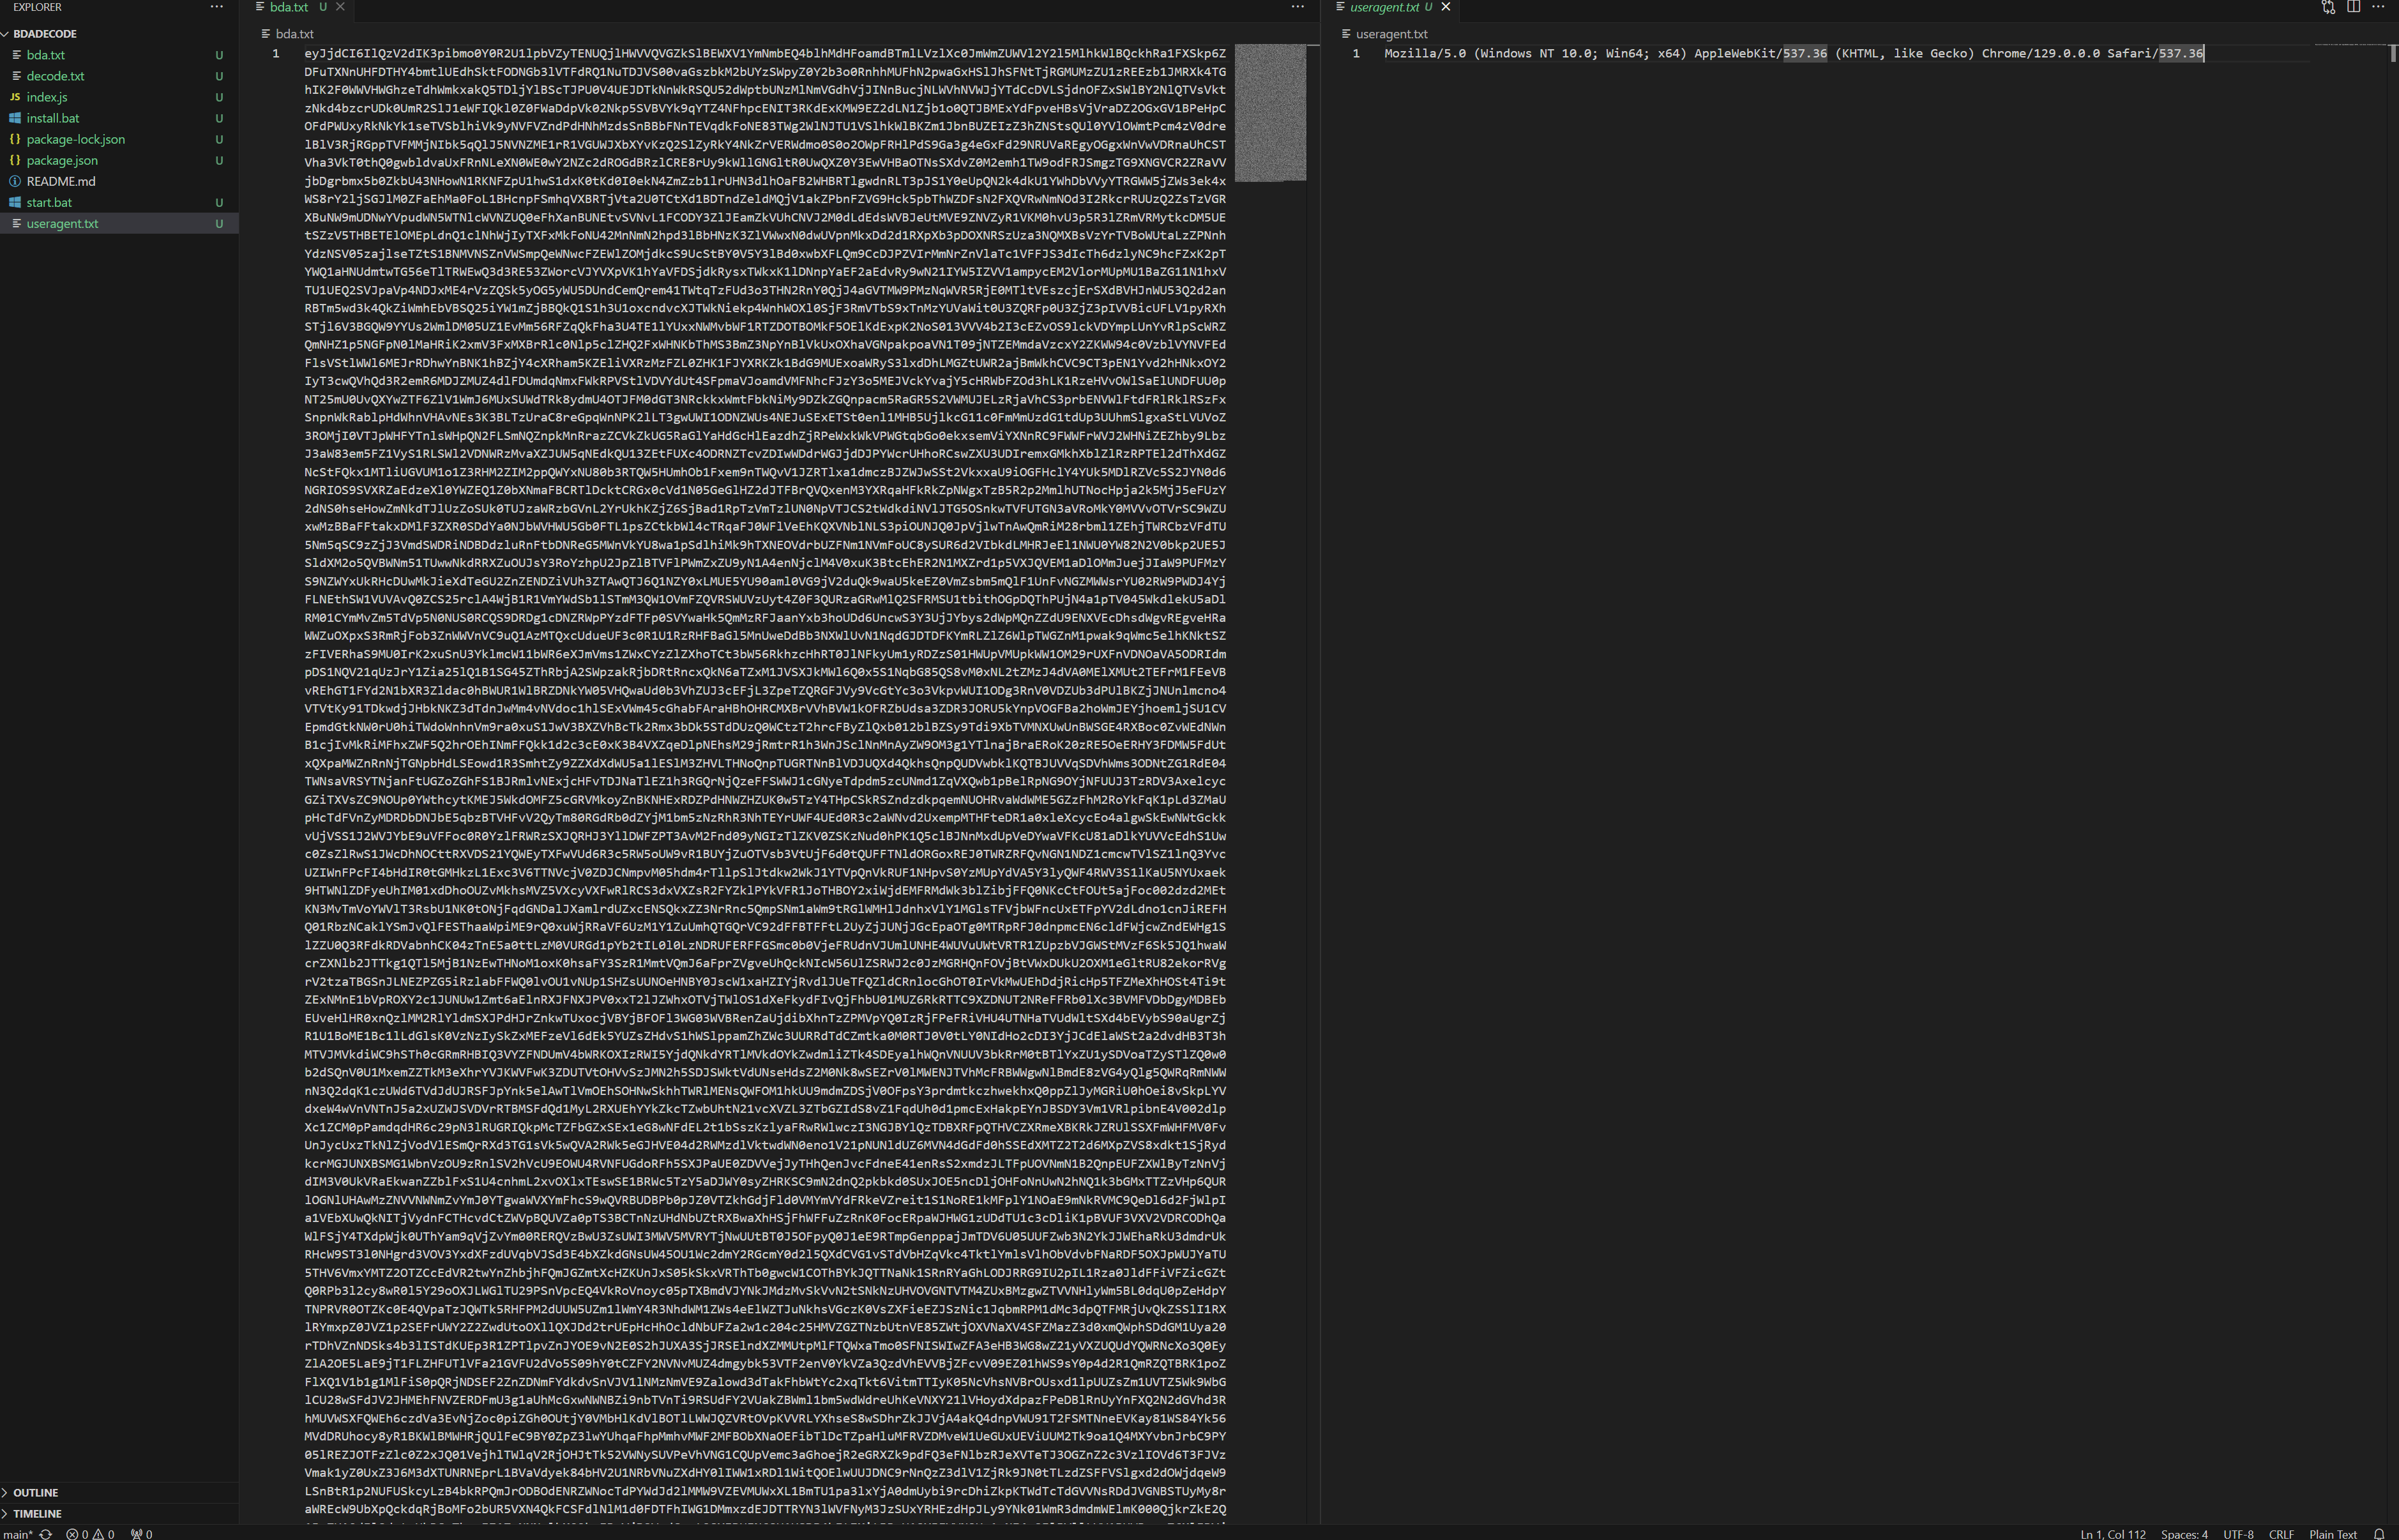This screenshot has width=2399, height=1540.
Task: Collapse the BDADECODE folder section
Action: (44, 34)
